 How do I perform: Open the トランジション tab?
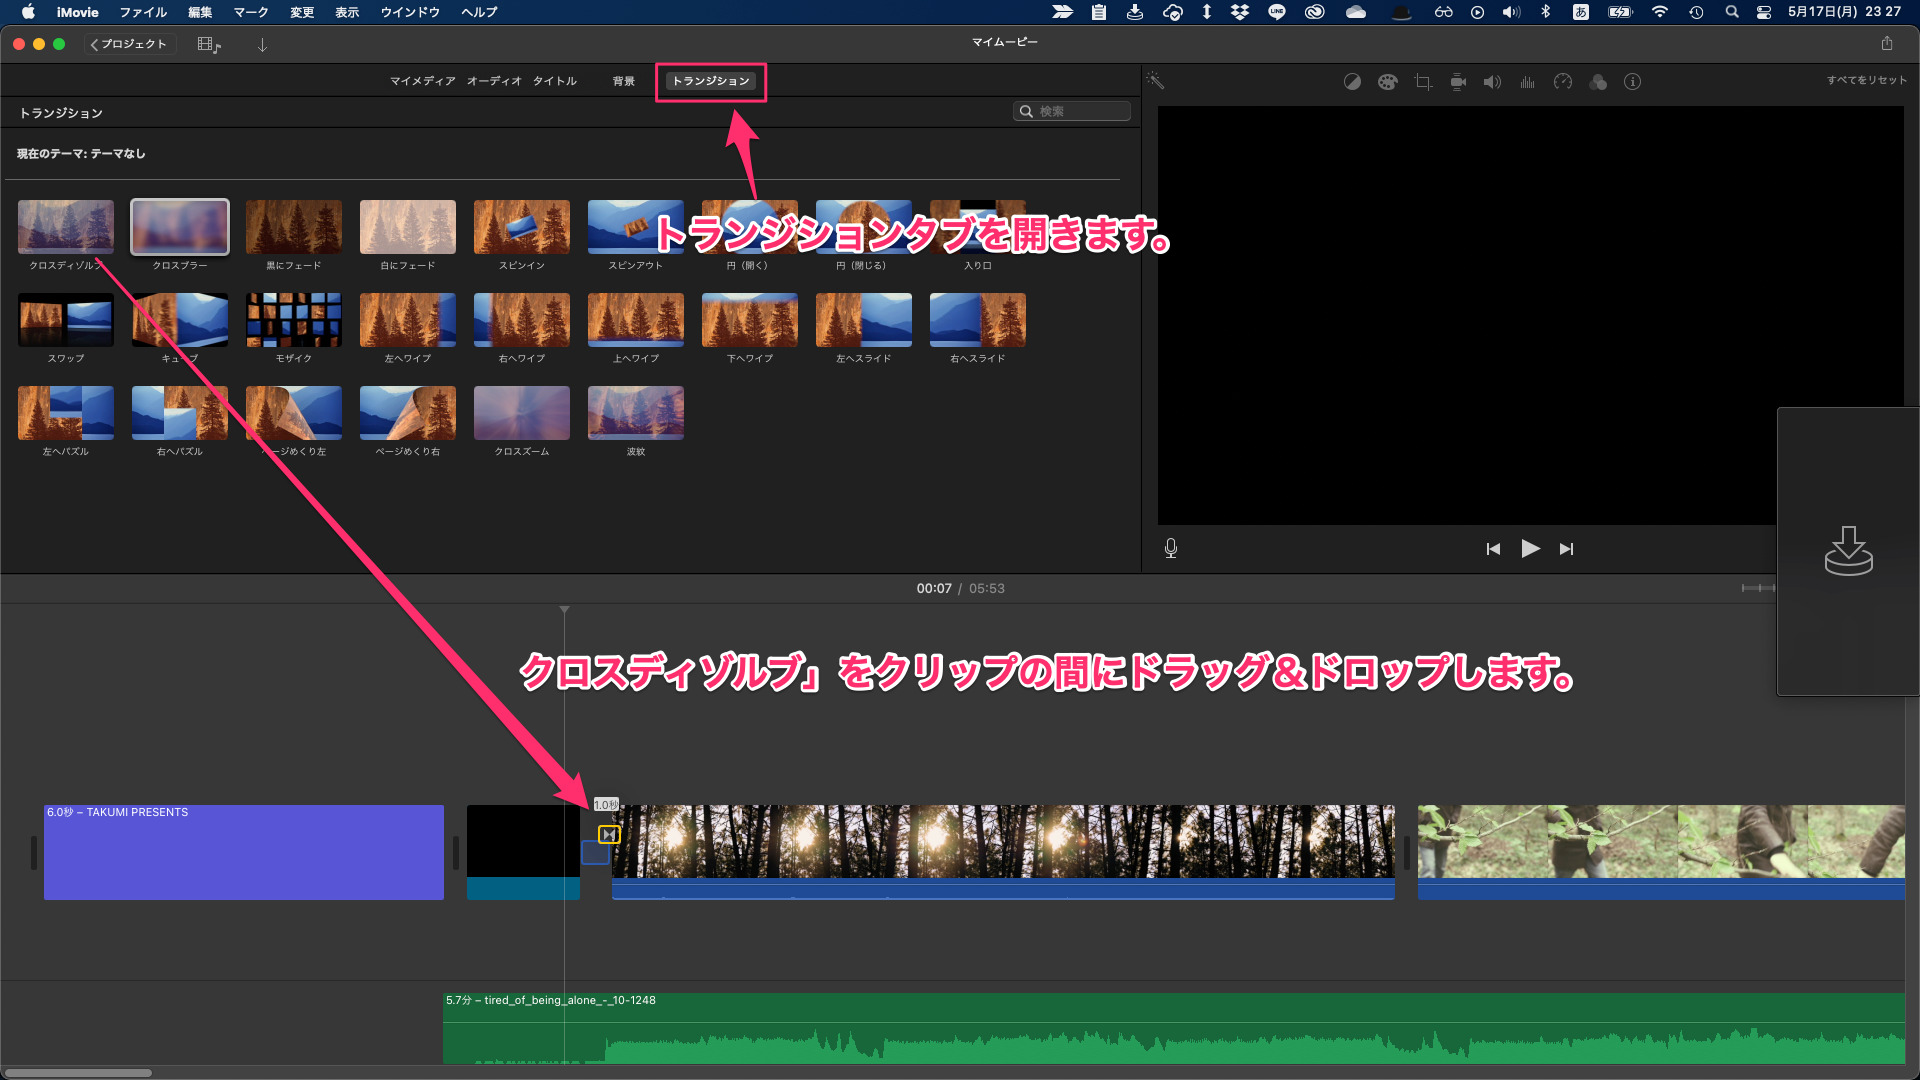click(x=711, y=81)
